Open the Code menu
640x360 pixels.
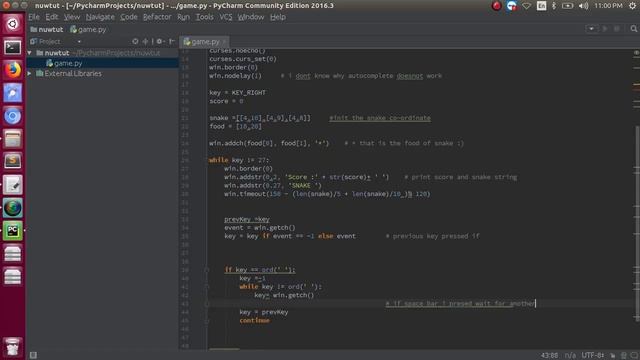point(129,17)
